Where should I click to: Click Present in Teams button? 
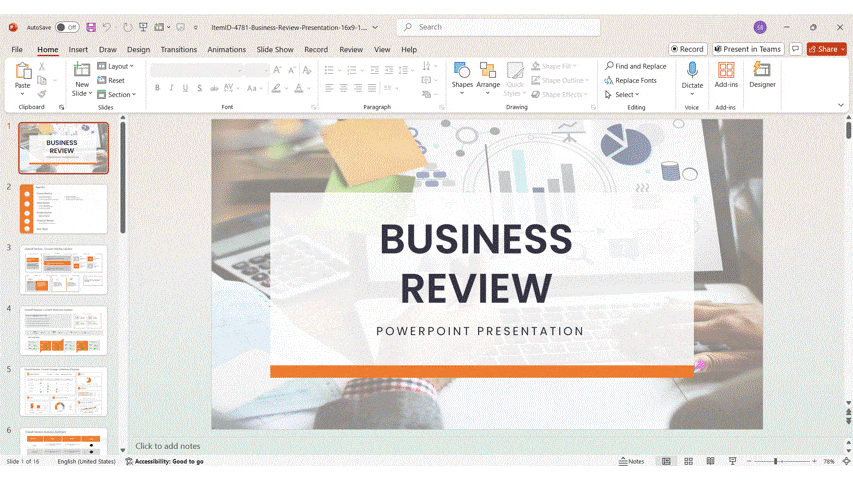(748, 49)
